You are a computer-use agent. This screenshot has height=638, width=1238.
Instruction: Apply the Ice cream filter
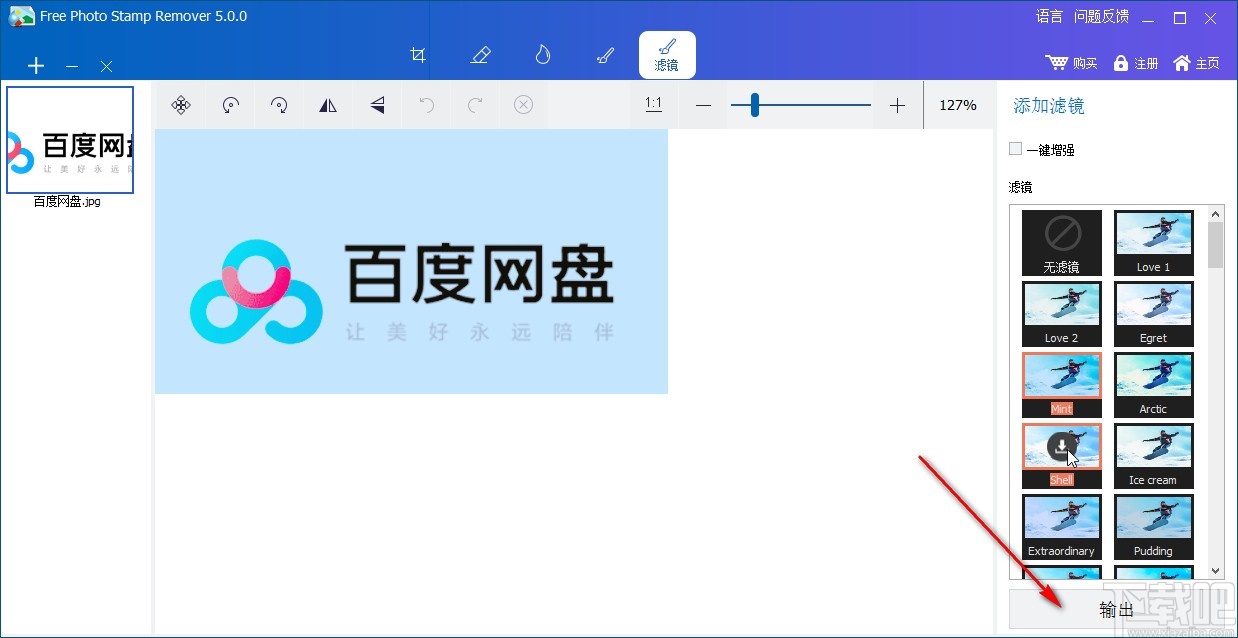1153,455
